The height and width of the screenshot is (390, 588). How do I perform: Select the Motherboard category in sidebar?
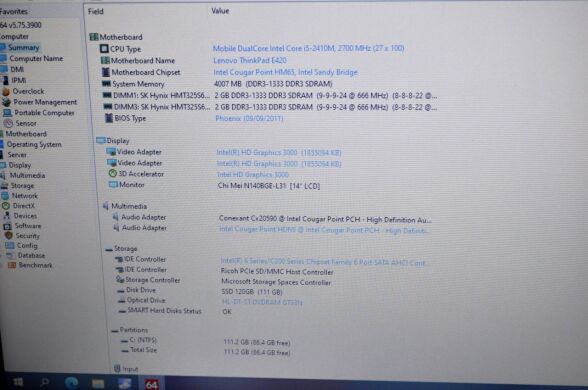(x=26, y=134)
